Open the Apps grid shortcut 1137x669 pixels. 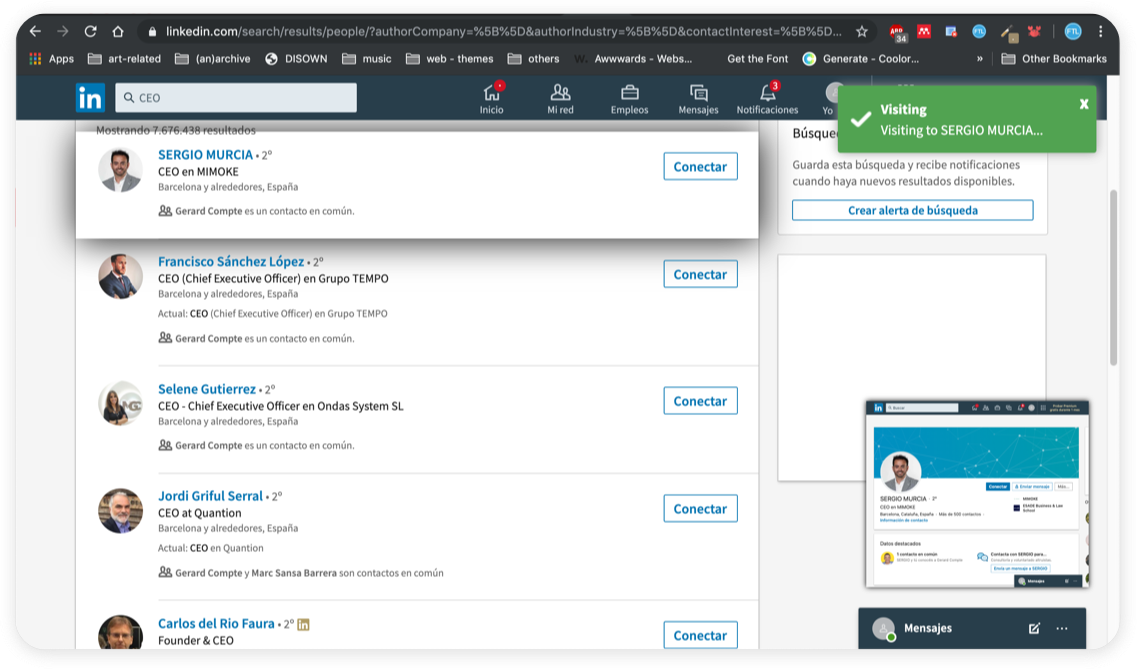pos(36,59)
